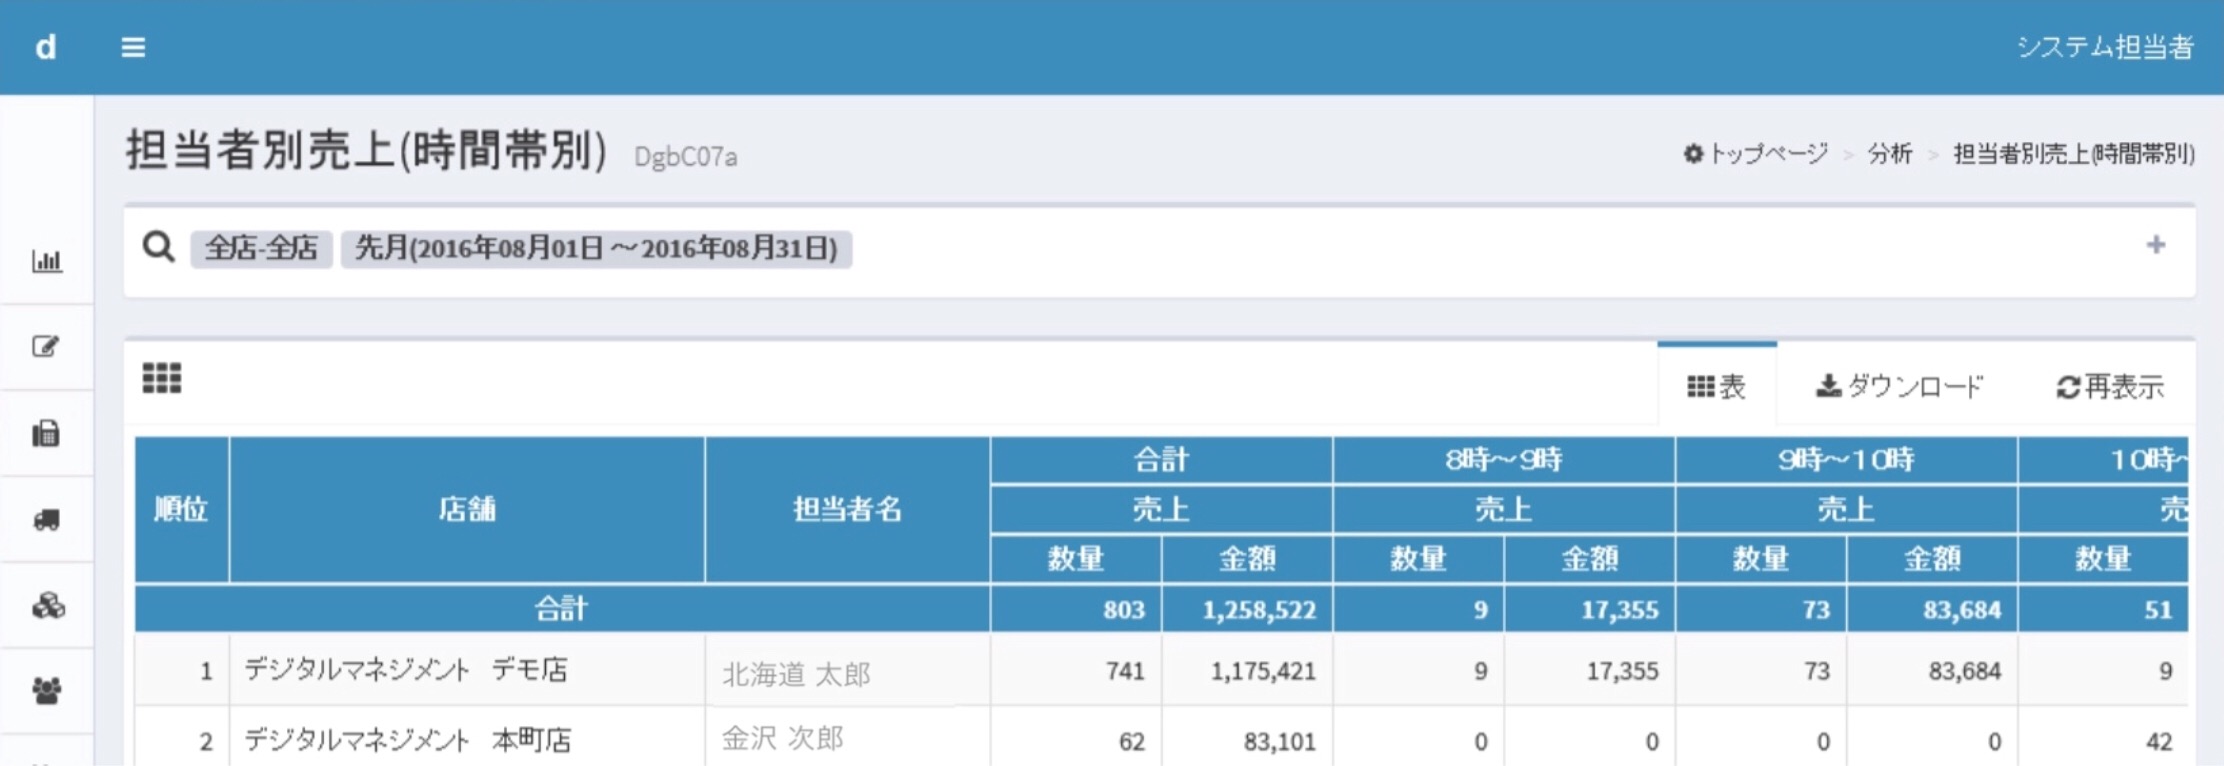Open the delivery truck sidebar icon

tap(47, 520)
